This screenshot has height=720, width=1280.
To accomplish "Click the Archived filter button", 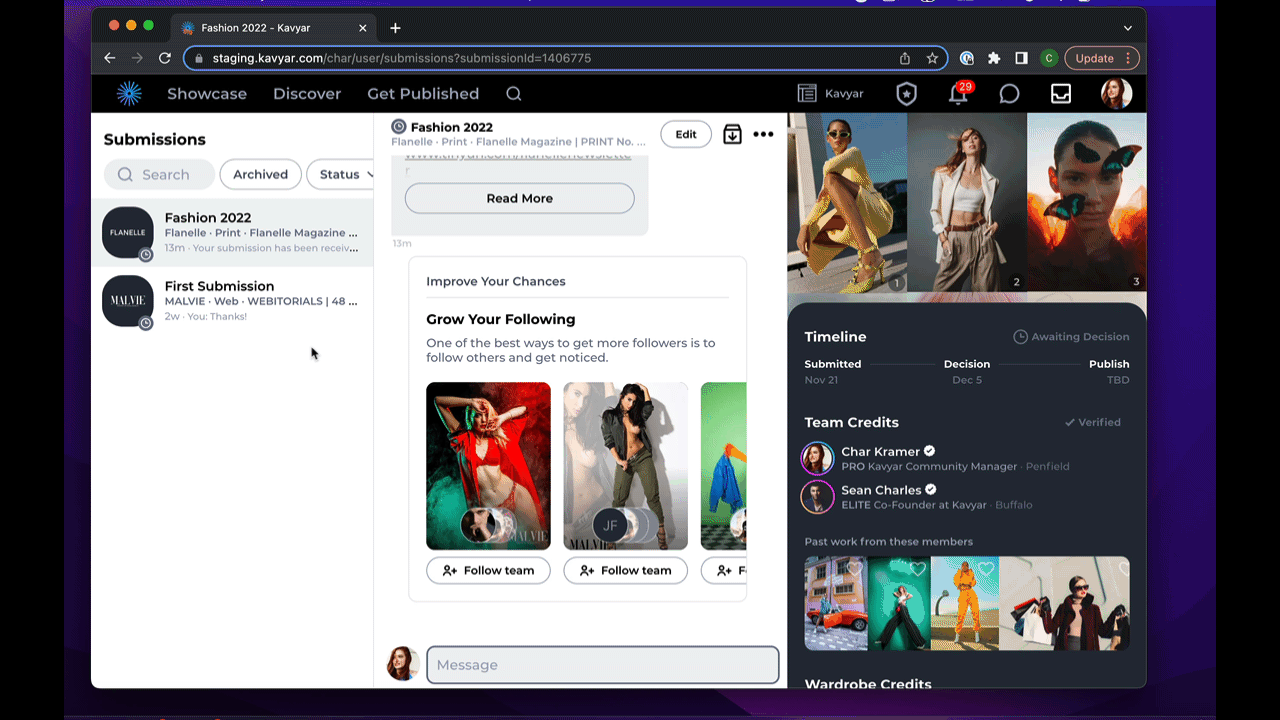I will pos(260,174).
